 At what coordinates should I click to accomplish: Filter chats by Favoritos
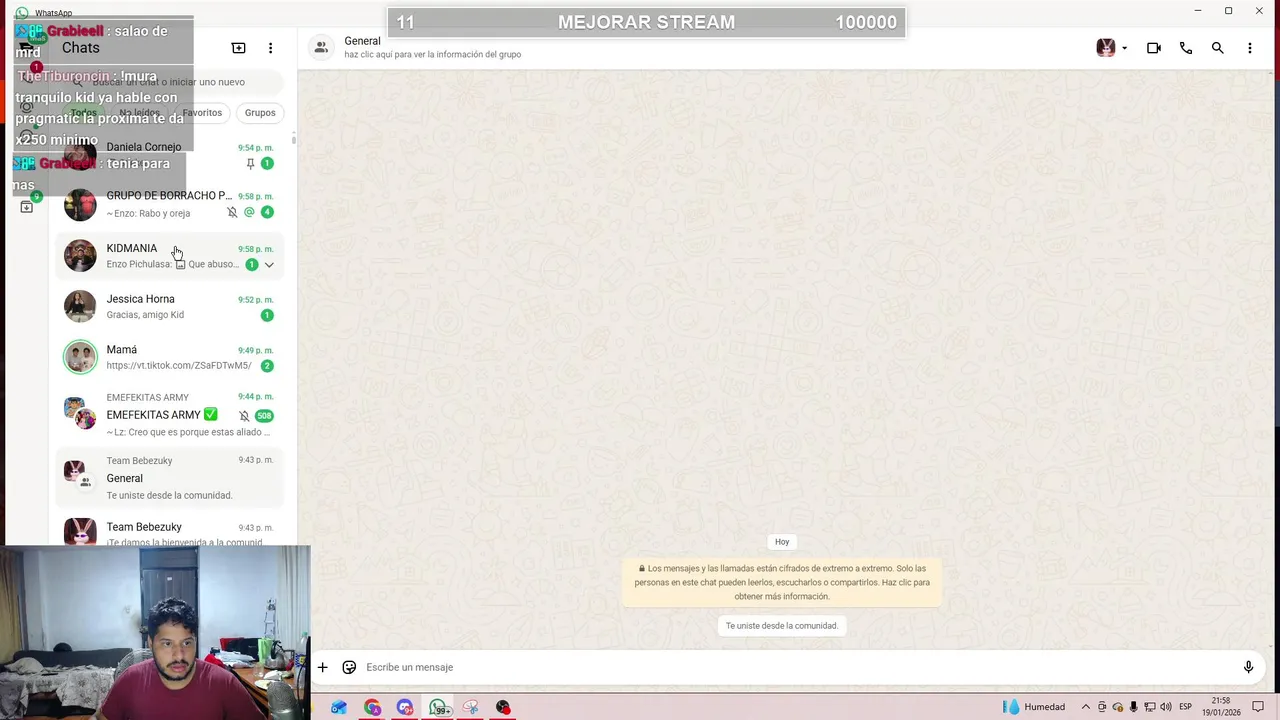click(202, 113)
